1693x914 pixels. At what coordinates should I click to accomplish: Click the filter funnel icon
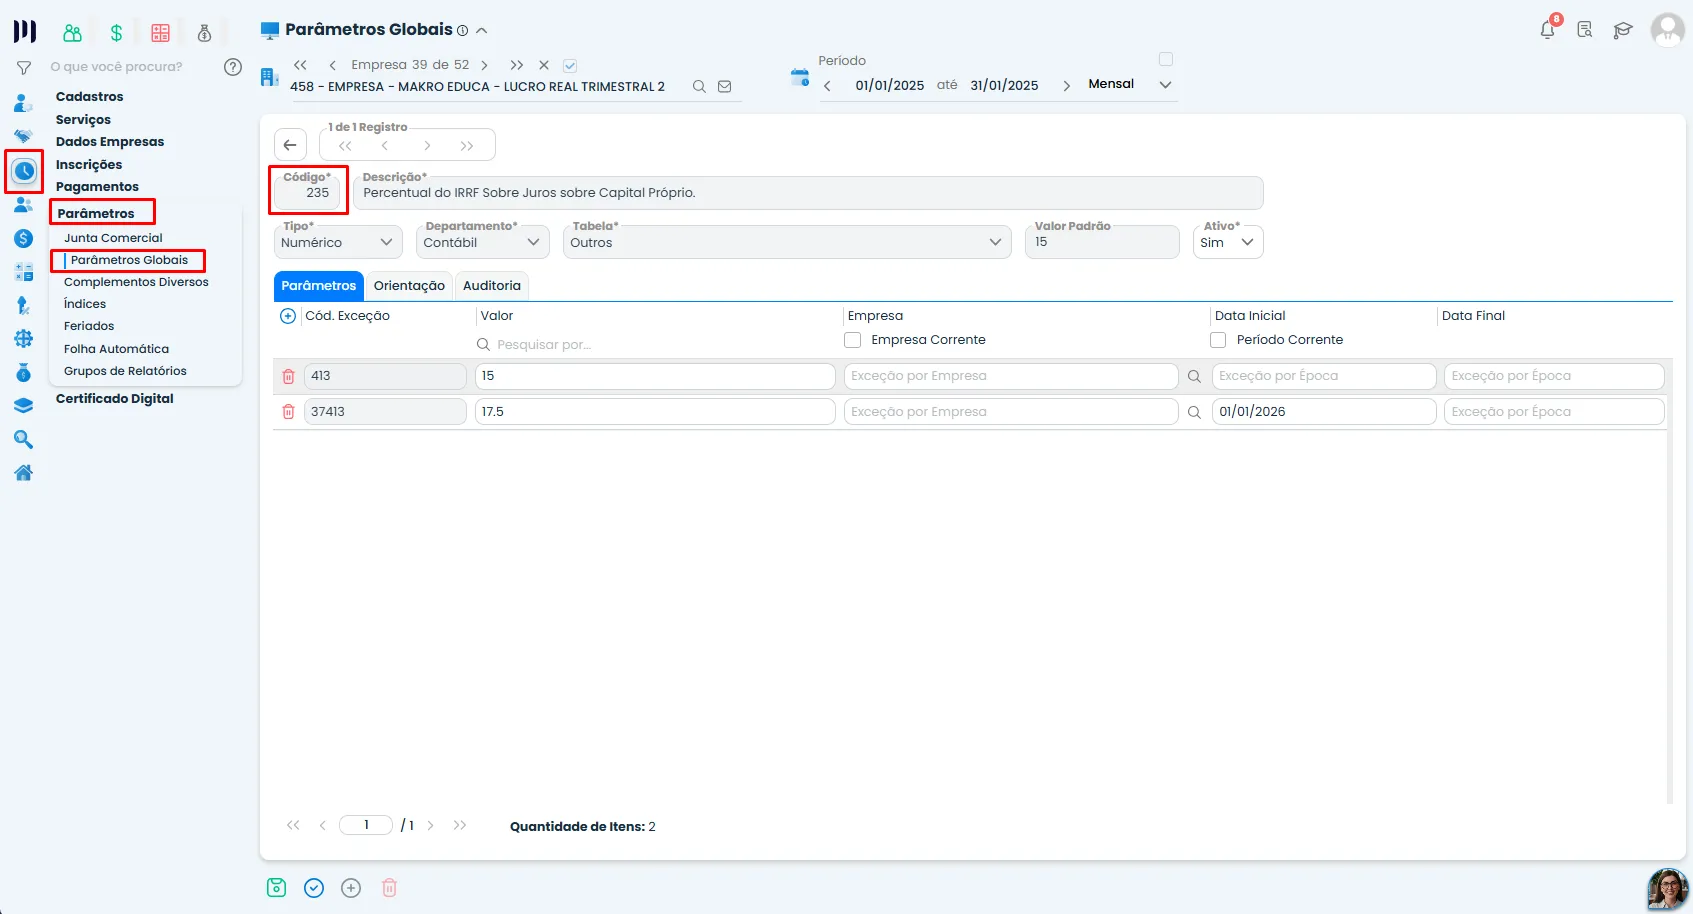(24, 68)
